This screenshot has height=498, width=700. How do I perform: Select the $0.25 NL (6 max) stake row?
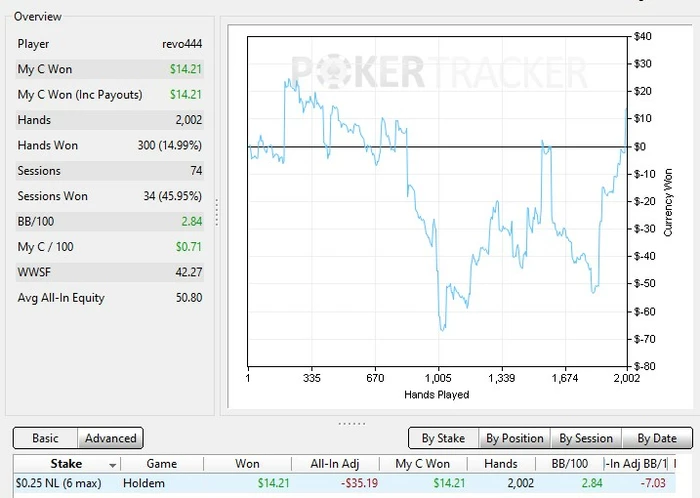(344, 483)
